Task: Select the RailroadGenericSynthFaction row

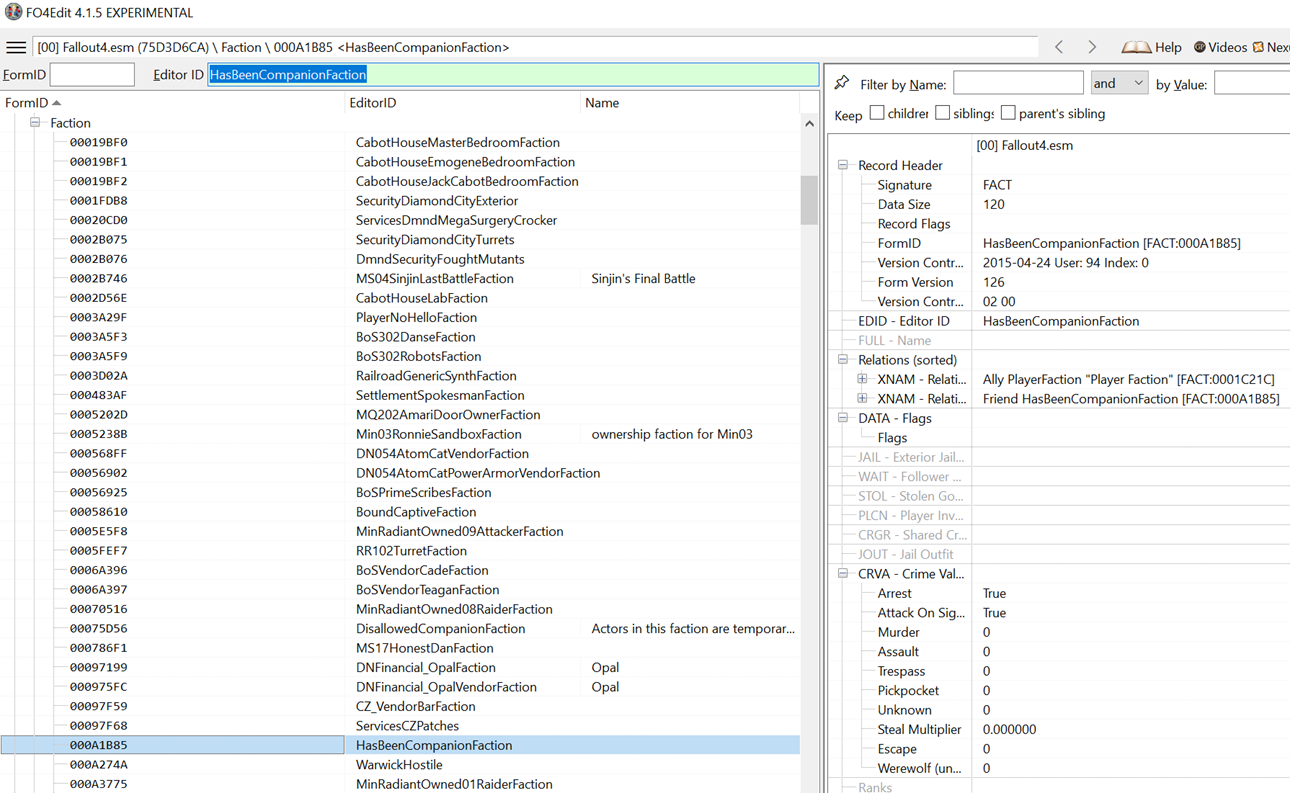Action: click(x=400, y=375)
